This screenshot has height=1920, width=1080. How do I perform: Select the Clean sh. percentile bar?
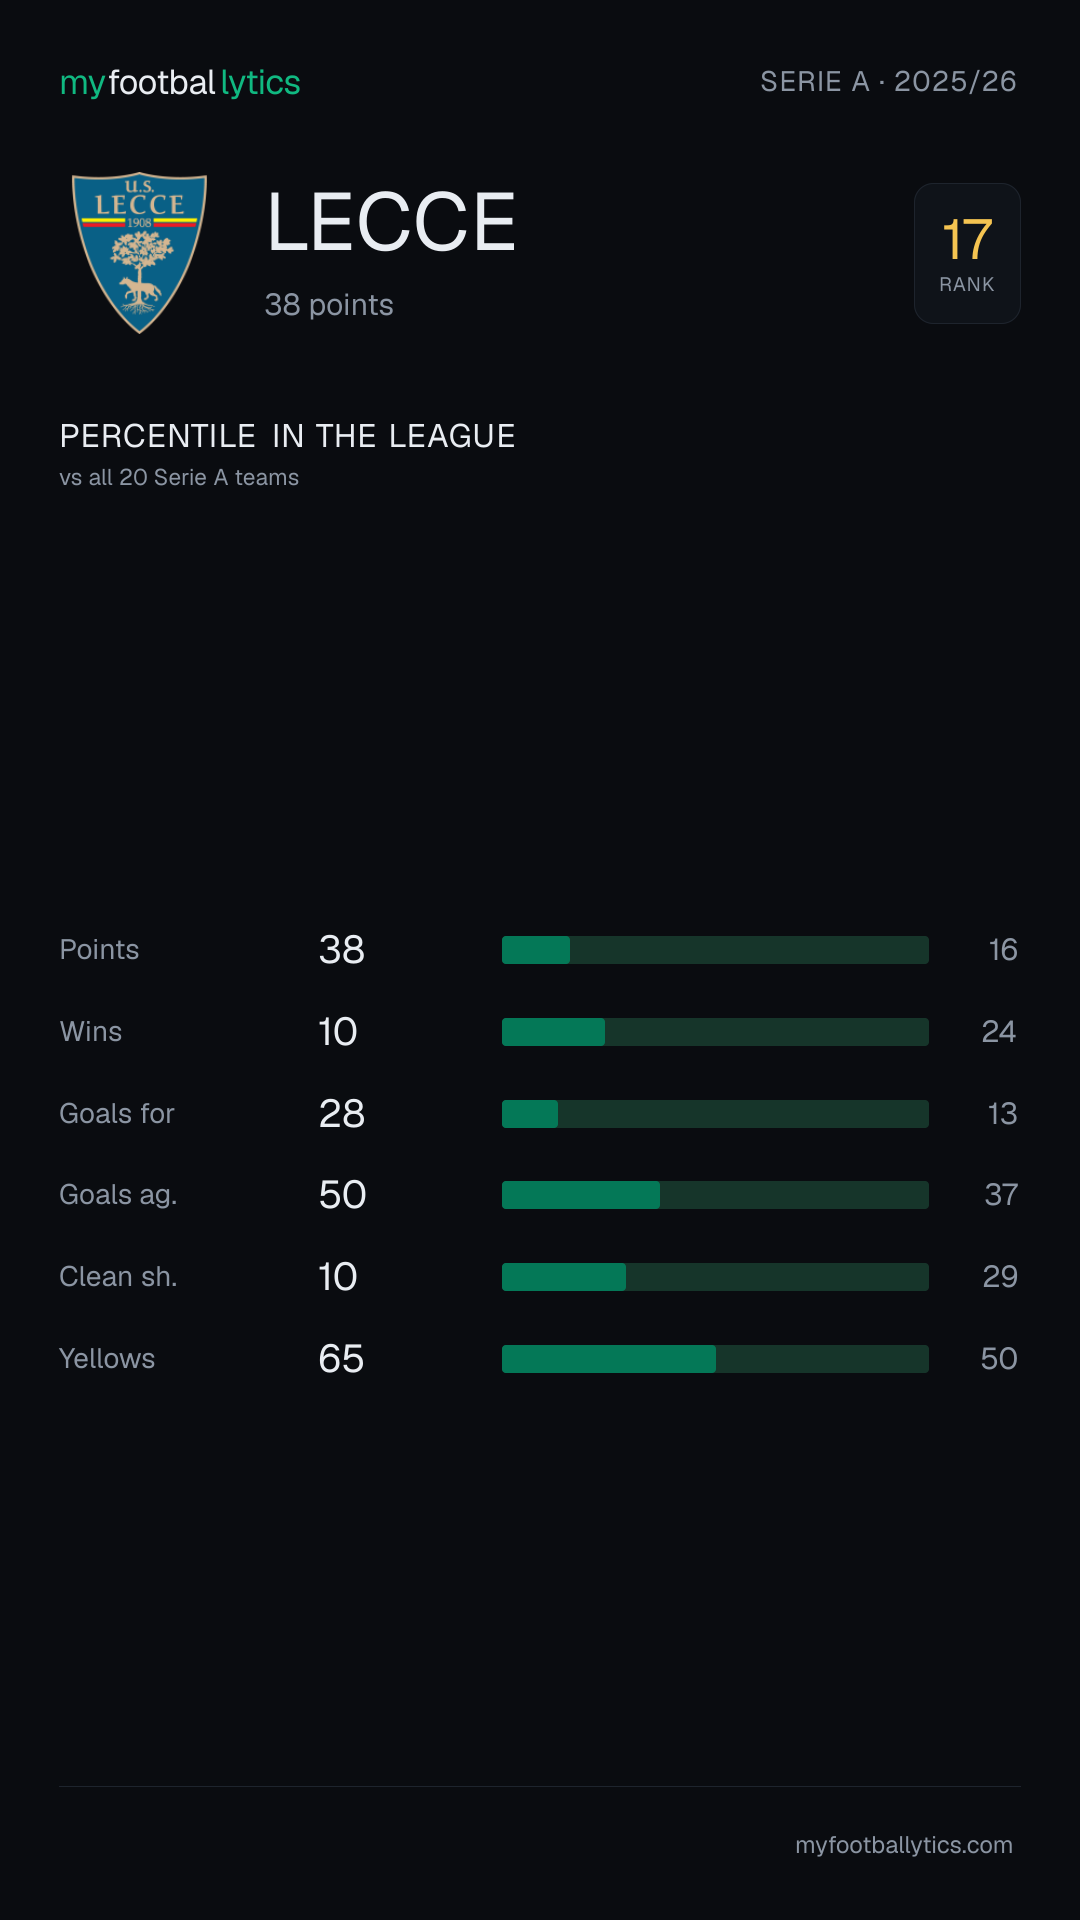coord(715,1277)
